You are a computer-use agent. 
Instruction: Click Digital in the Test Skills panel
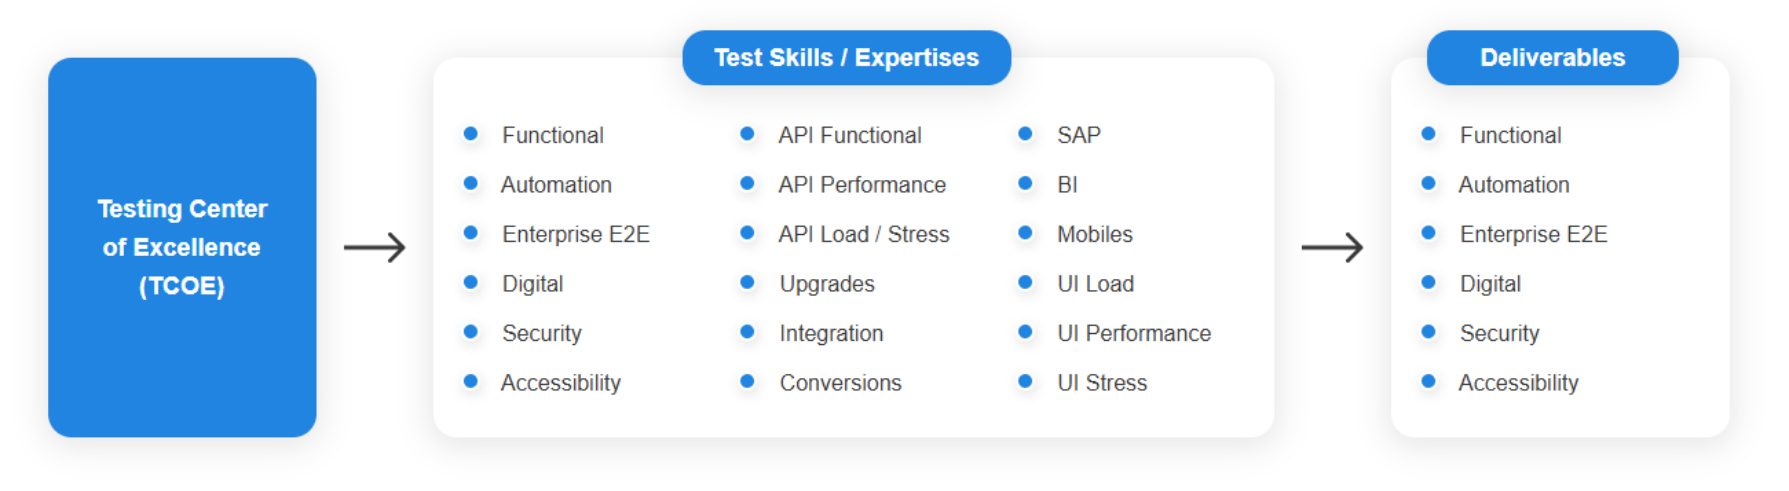(532, 284)
